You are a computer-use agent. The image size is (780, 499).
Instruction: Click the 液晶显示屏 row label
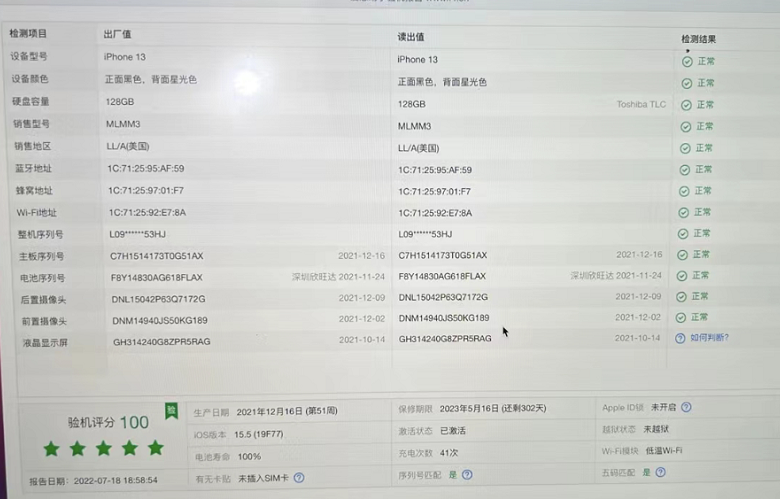45,343
